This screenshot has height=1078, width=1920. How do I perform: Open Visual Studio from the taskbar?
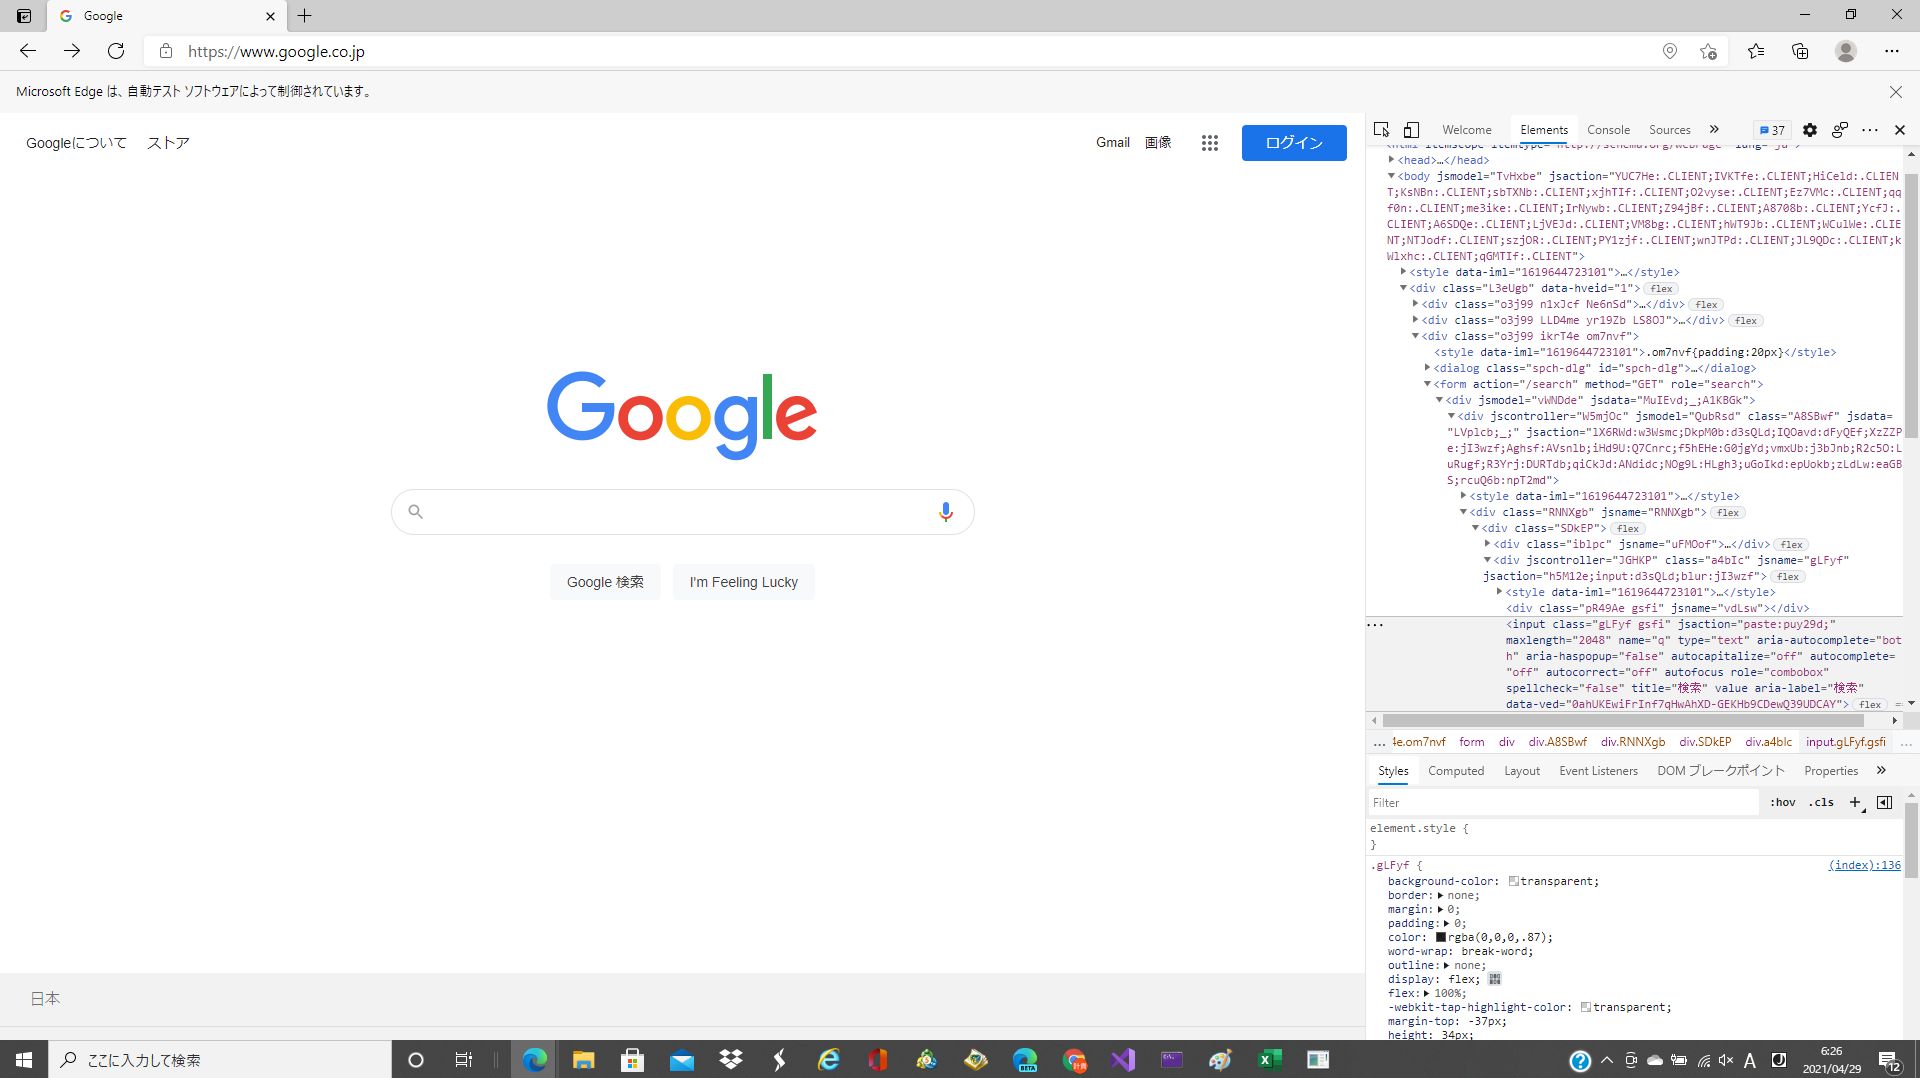tap(1123, 1060)
